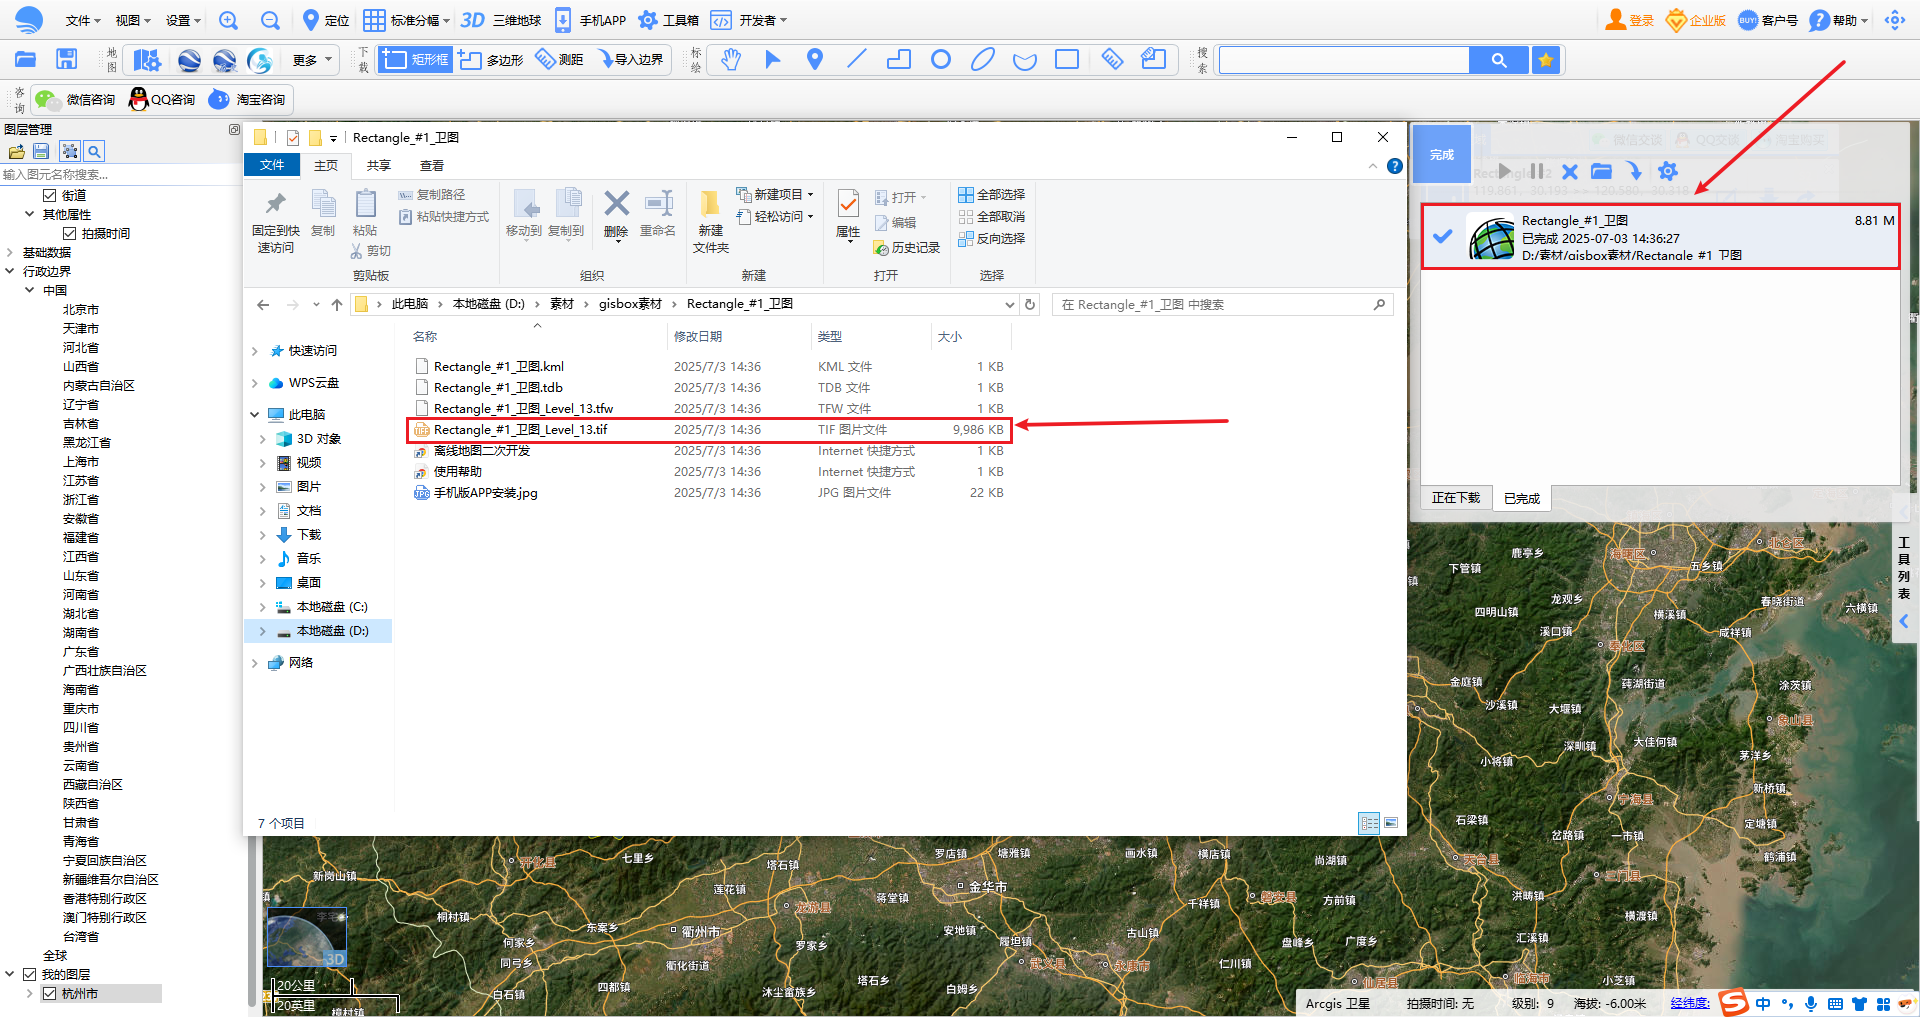Switch to the 正在下载 tab

[x=1455, y=498]
